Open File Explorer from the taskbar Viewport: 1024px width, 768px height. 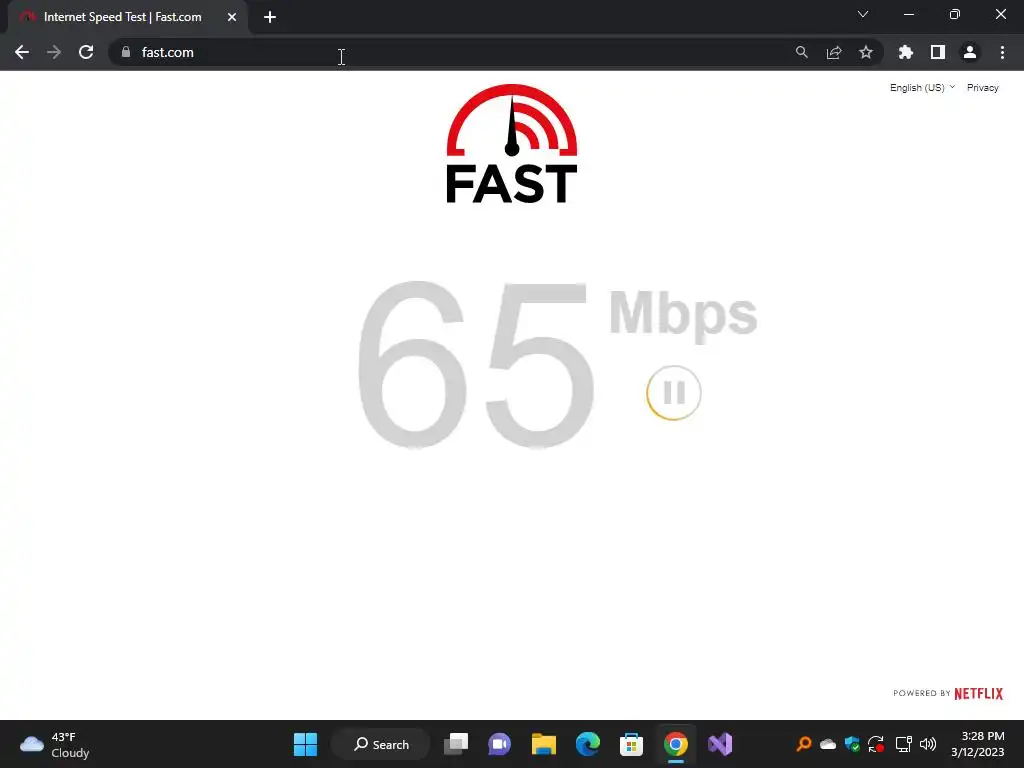coord(543,744)
